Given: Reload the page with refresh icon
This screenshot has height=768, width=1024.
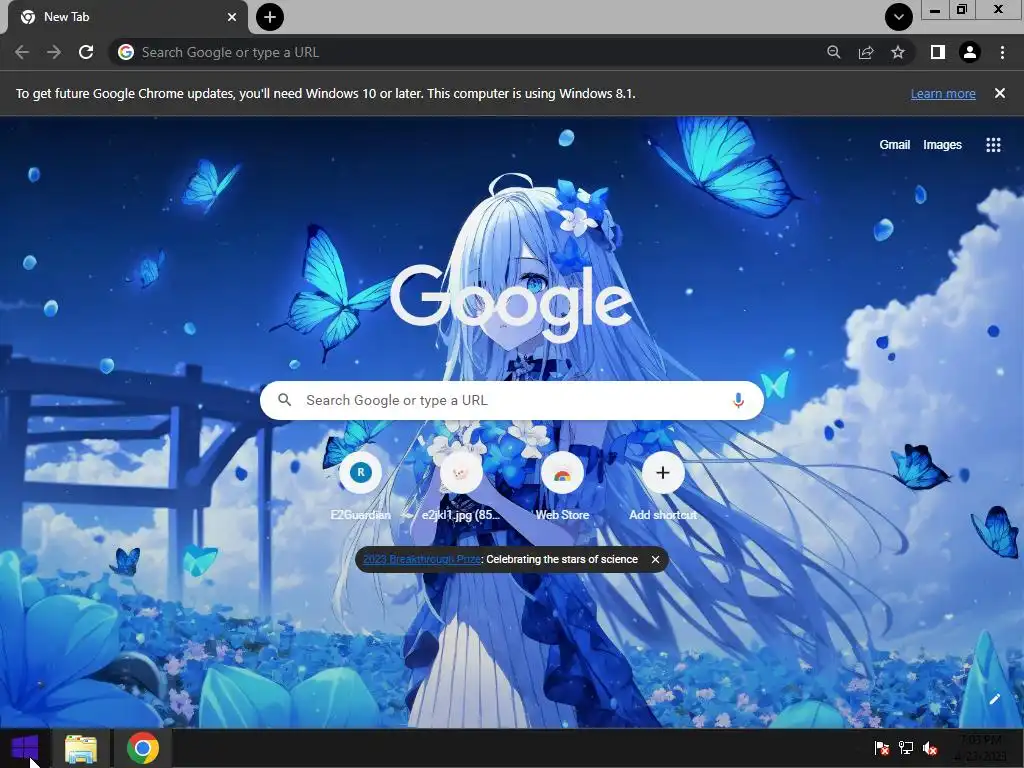Looking at the screenshot, I should [86, 52].
